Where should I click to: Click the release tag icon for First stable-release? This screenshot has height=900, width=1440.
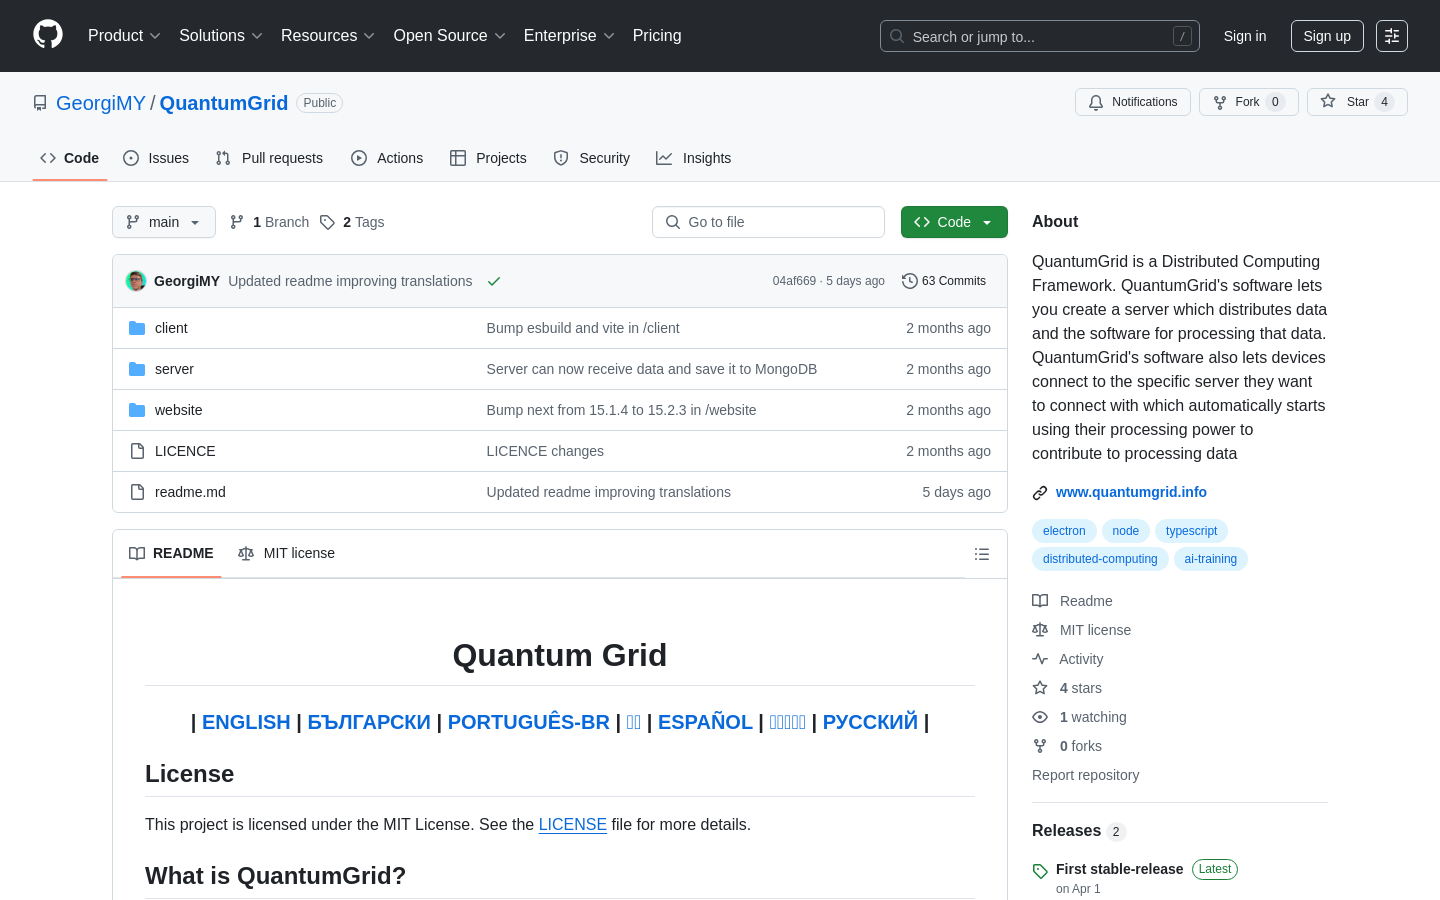click(1040, 871)
